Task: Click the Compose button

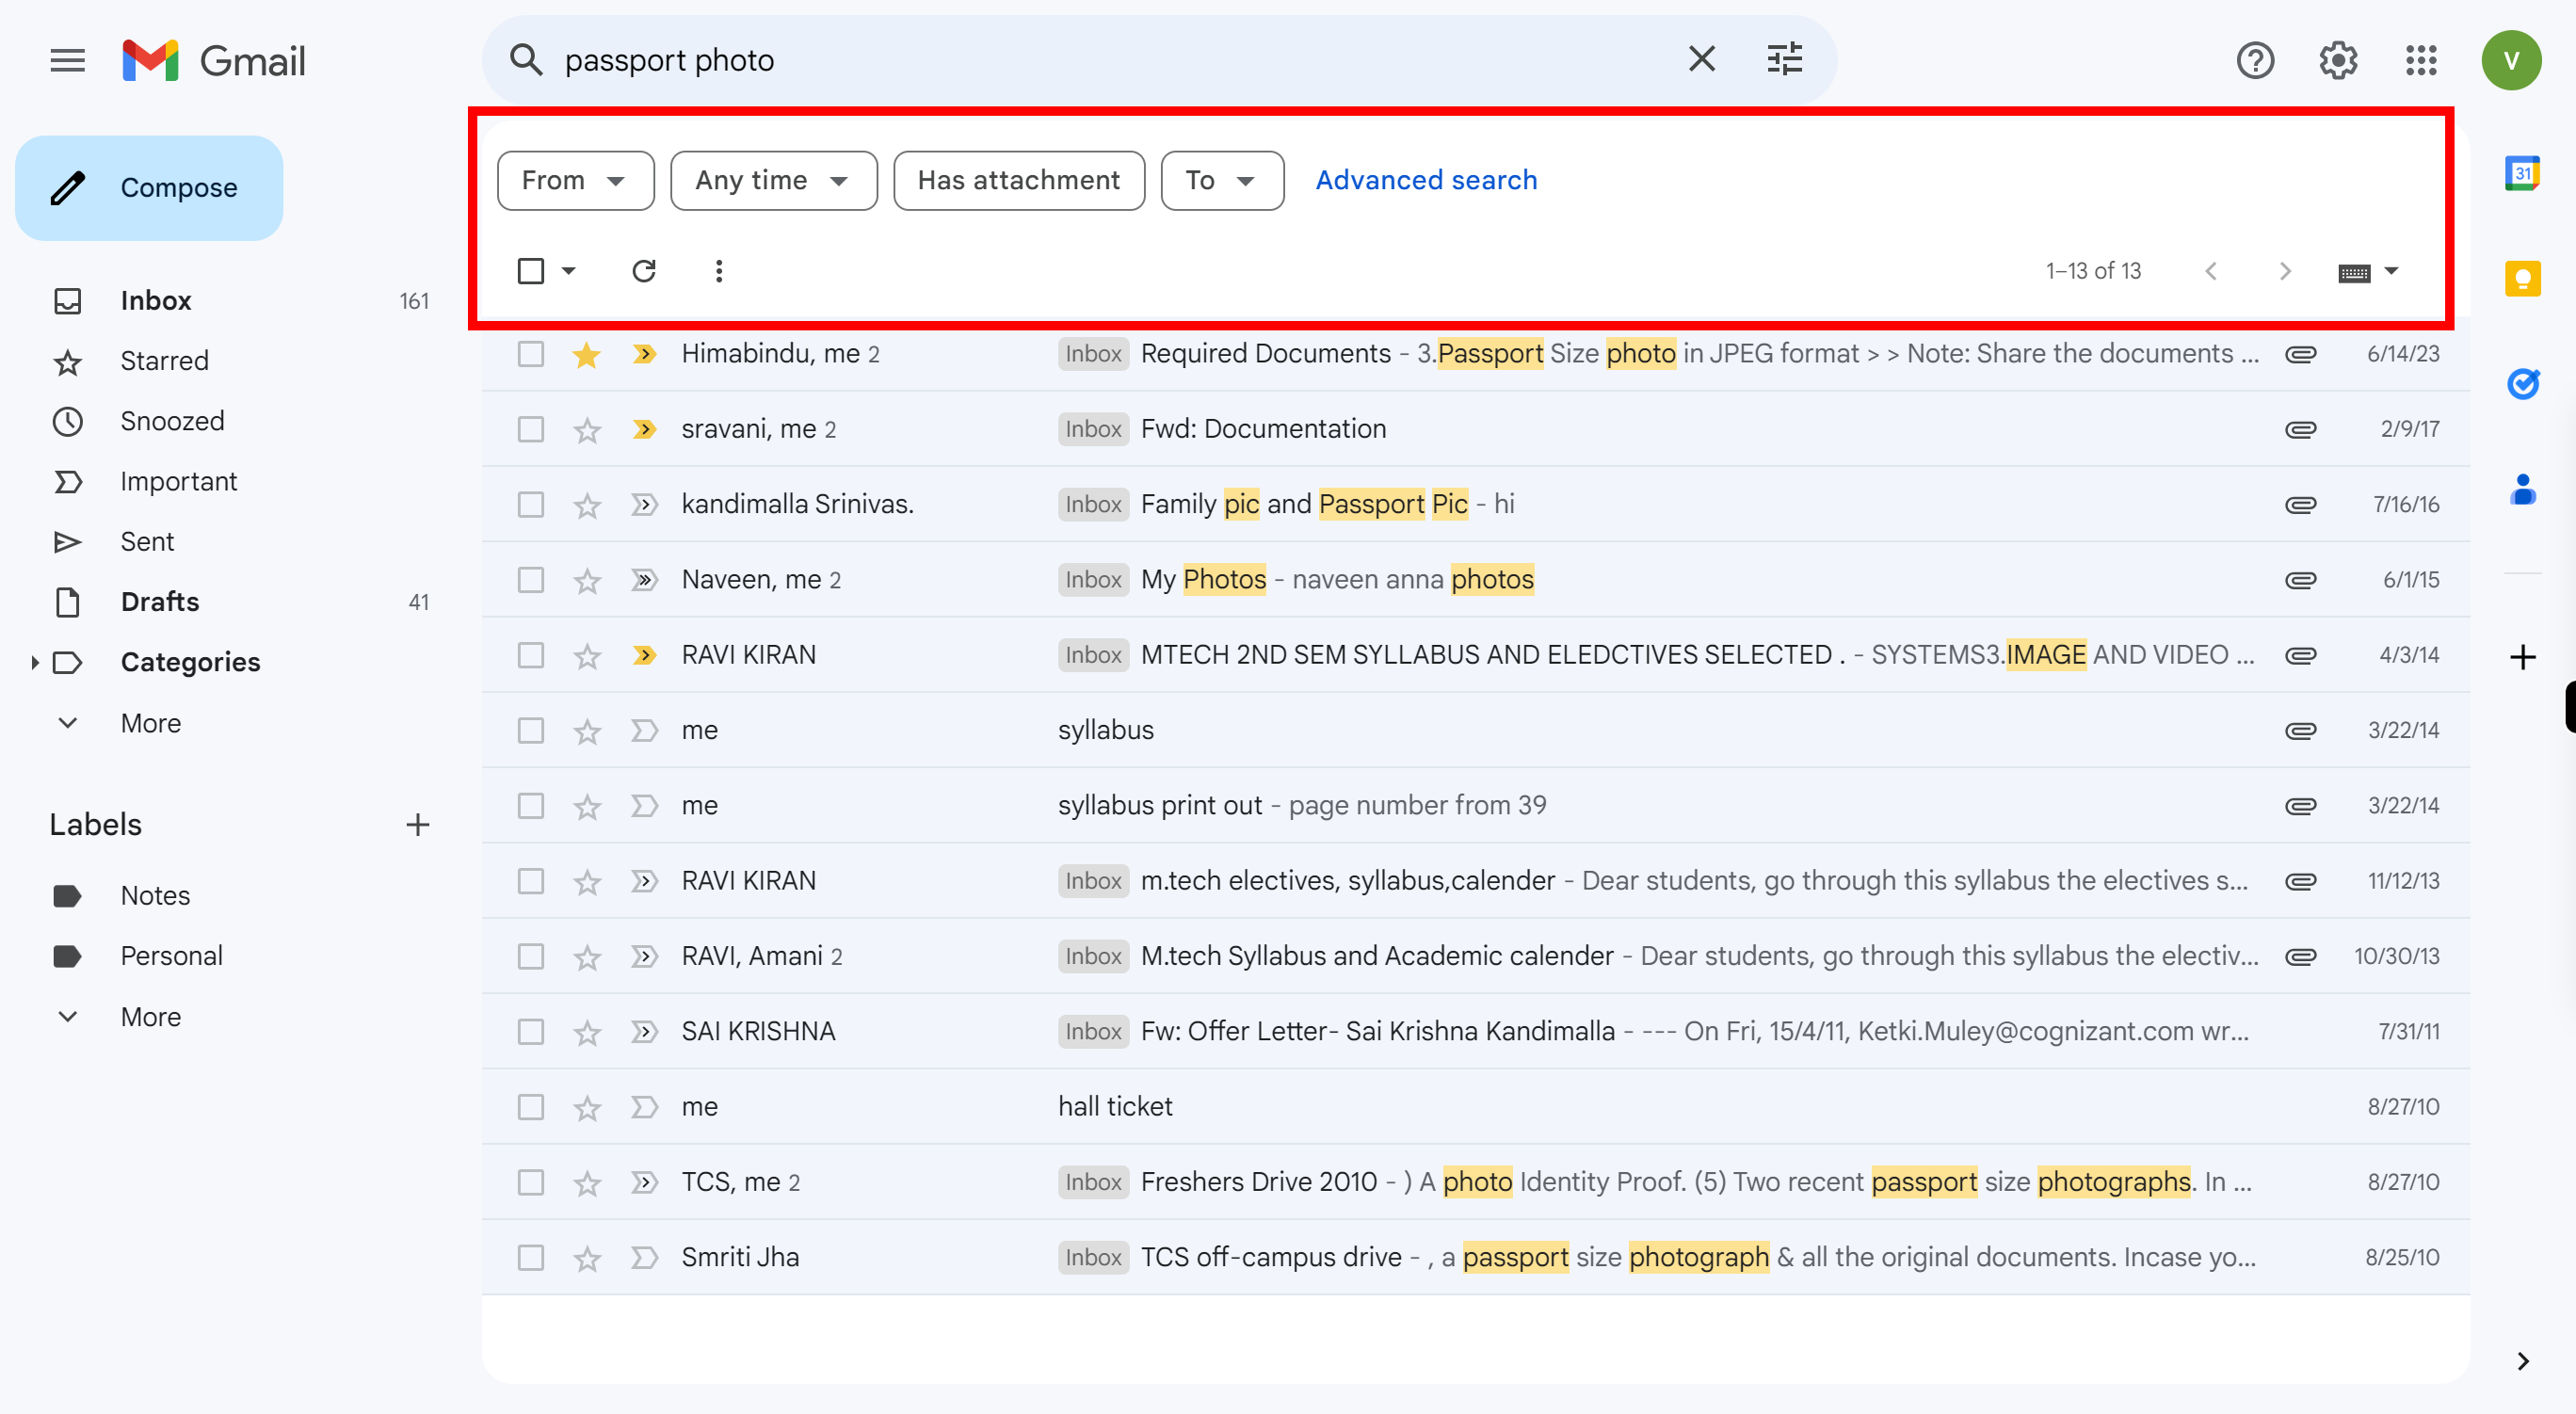Action: [x=149, y=188]
